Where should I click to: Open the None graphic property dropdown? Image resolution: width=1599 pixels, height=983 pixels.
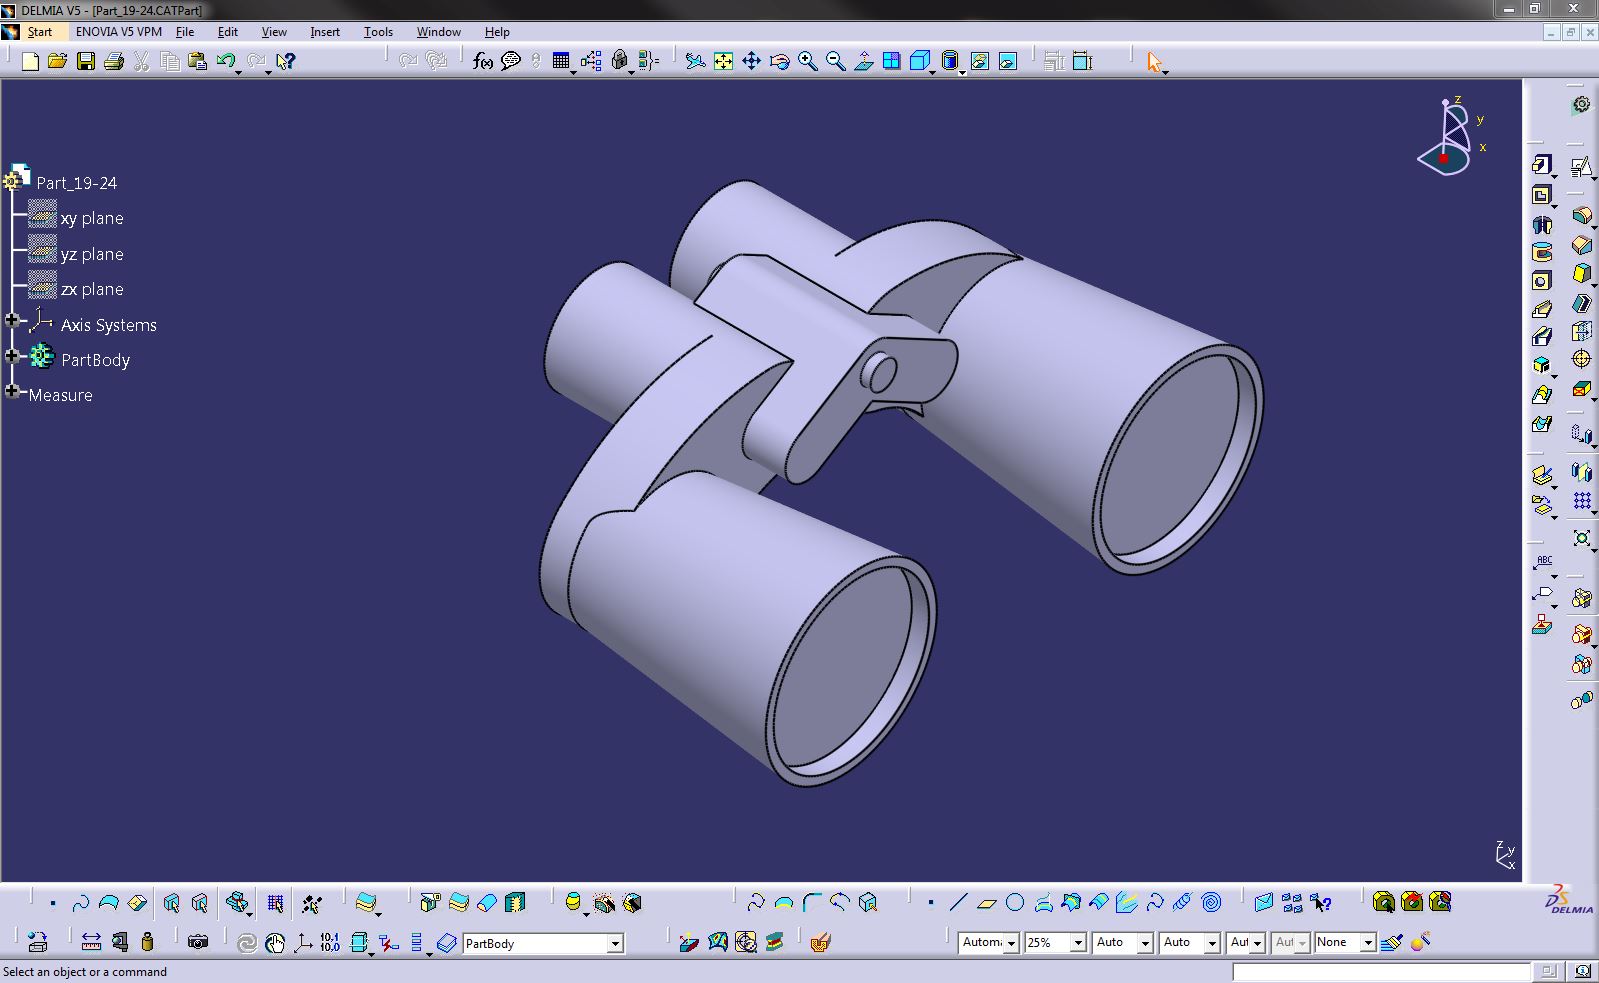1368,943
